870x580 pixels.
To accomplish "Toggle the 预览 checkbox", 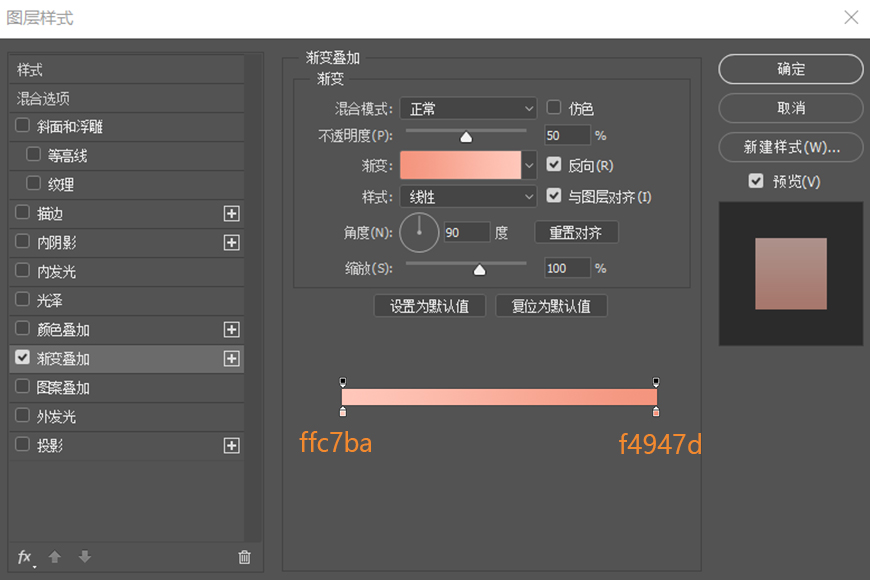I will 756,181.
